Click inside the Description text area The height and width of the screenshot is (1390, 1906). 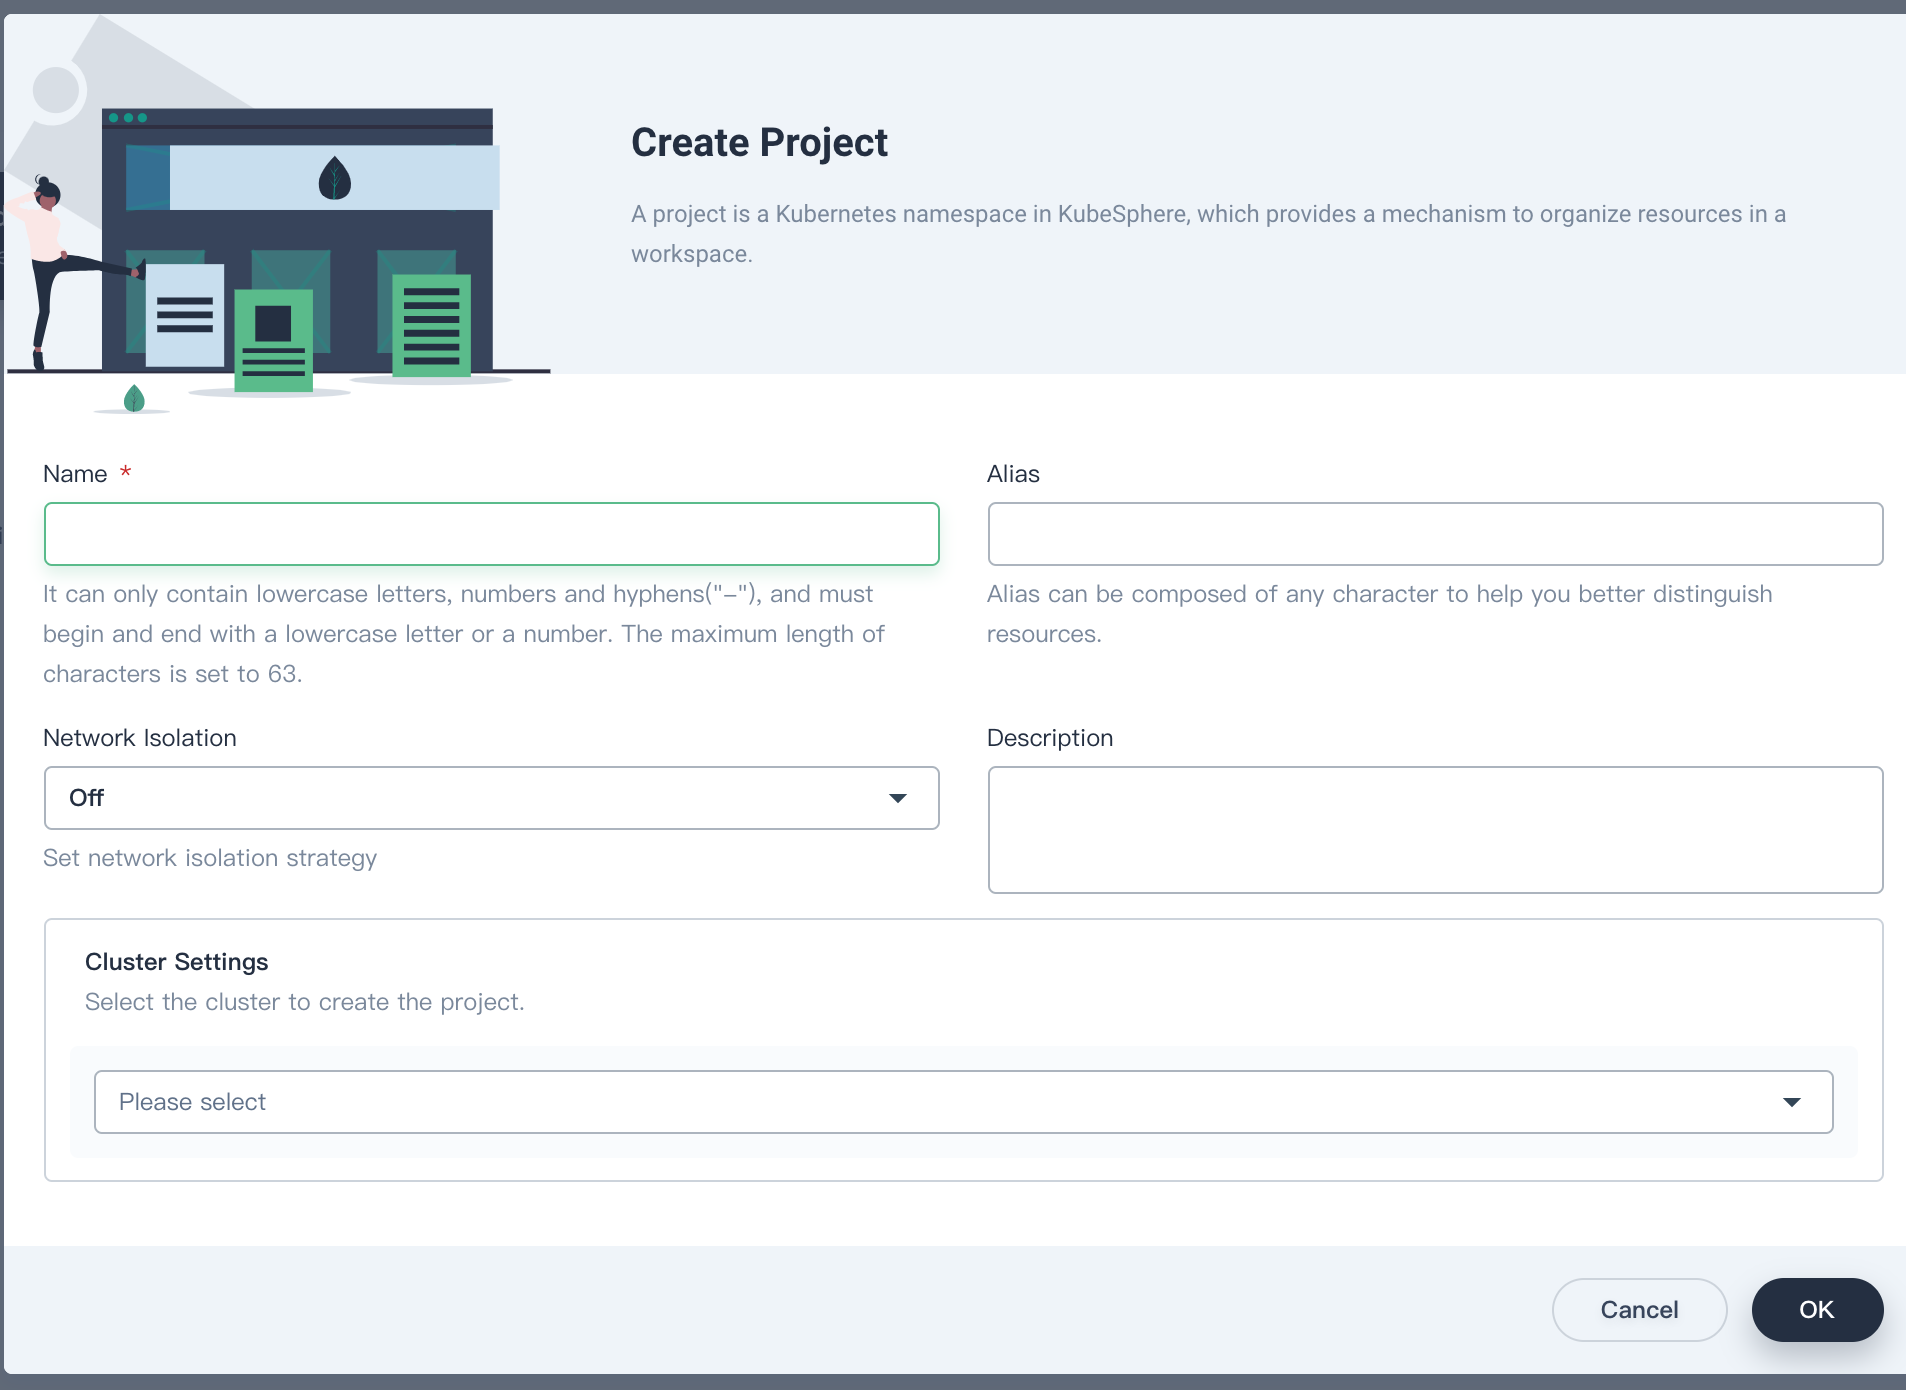(1434, 830)
